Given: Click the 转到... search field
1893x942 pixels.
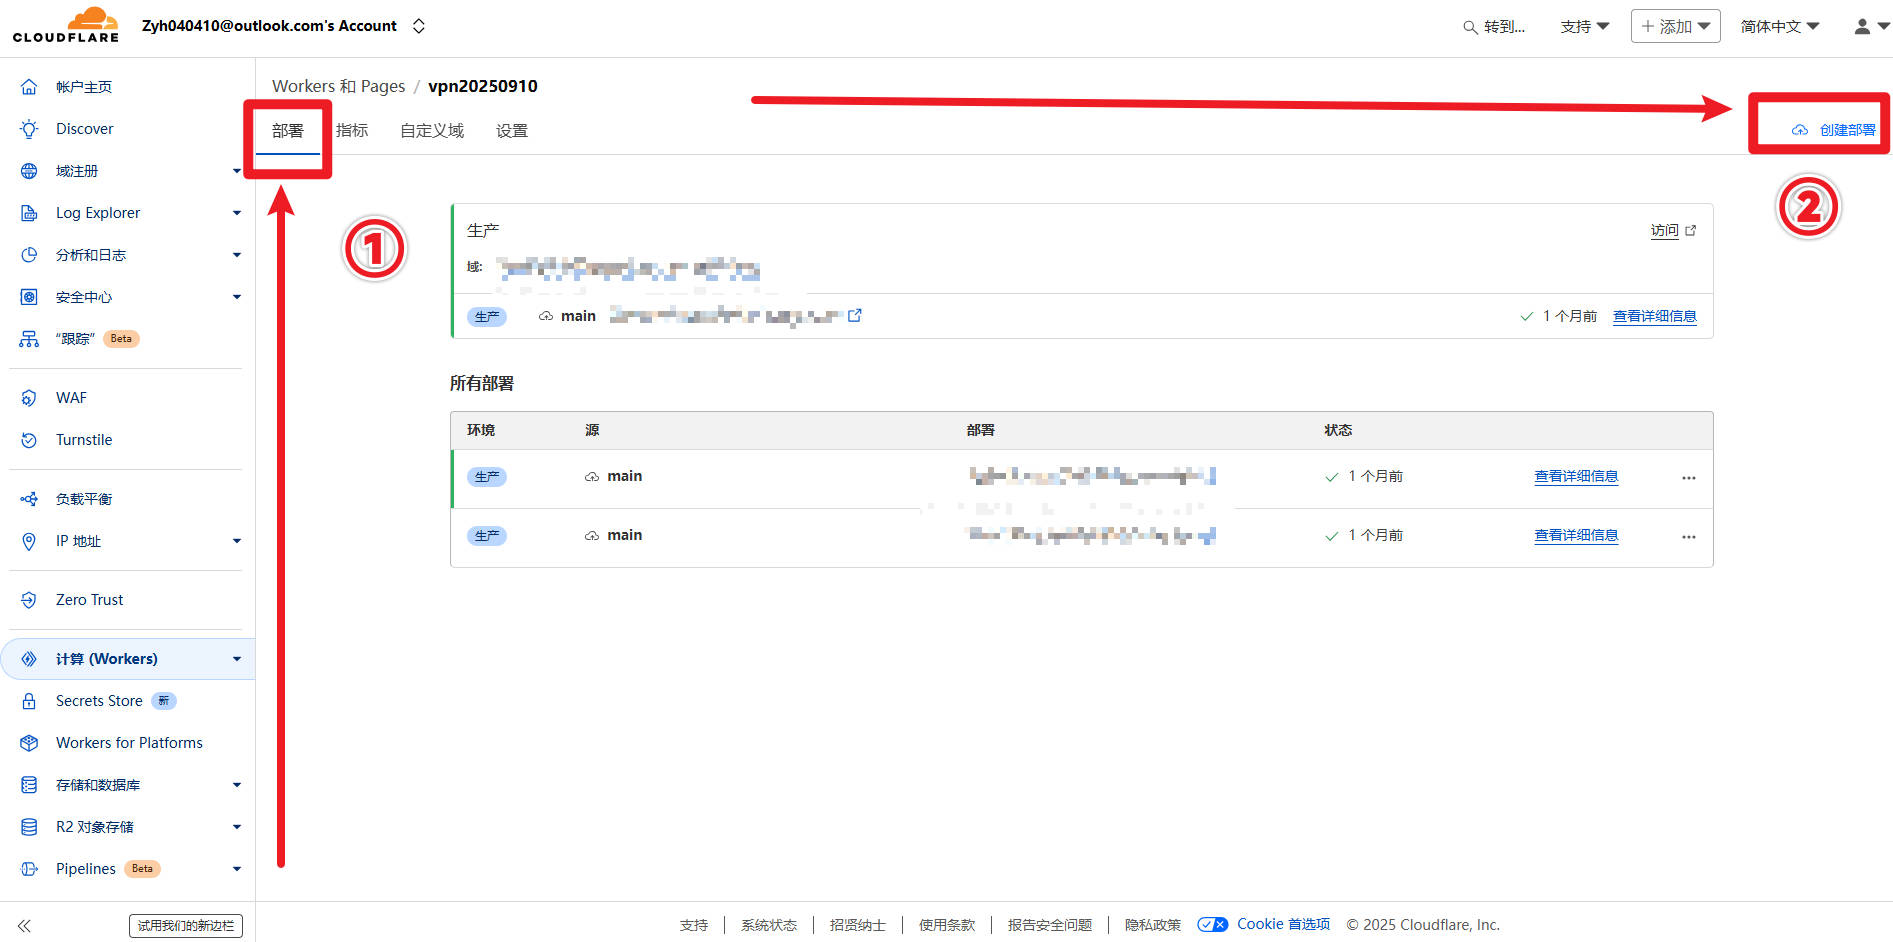Looking at the screenshot, I should 1494,27.
